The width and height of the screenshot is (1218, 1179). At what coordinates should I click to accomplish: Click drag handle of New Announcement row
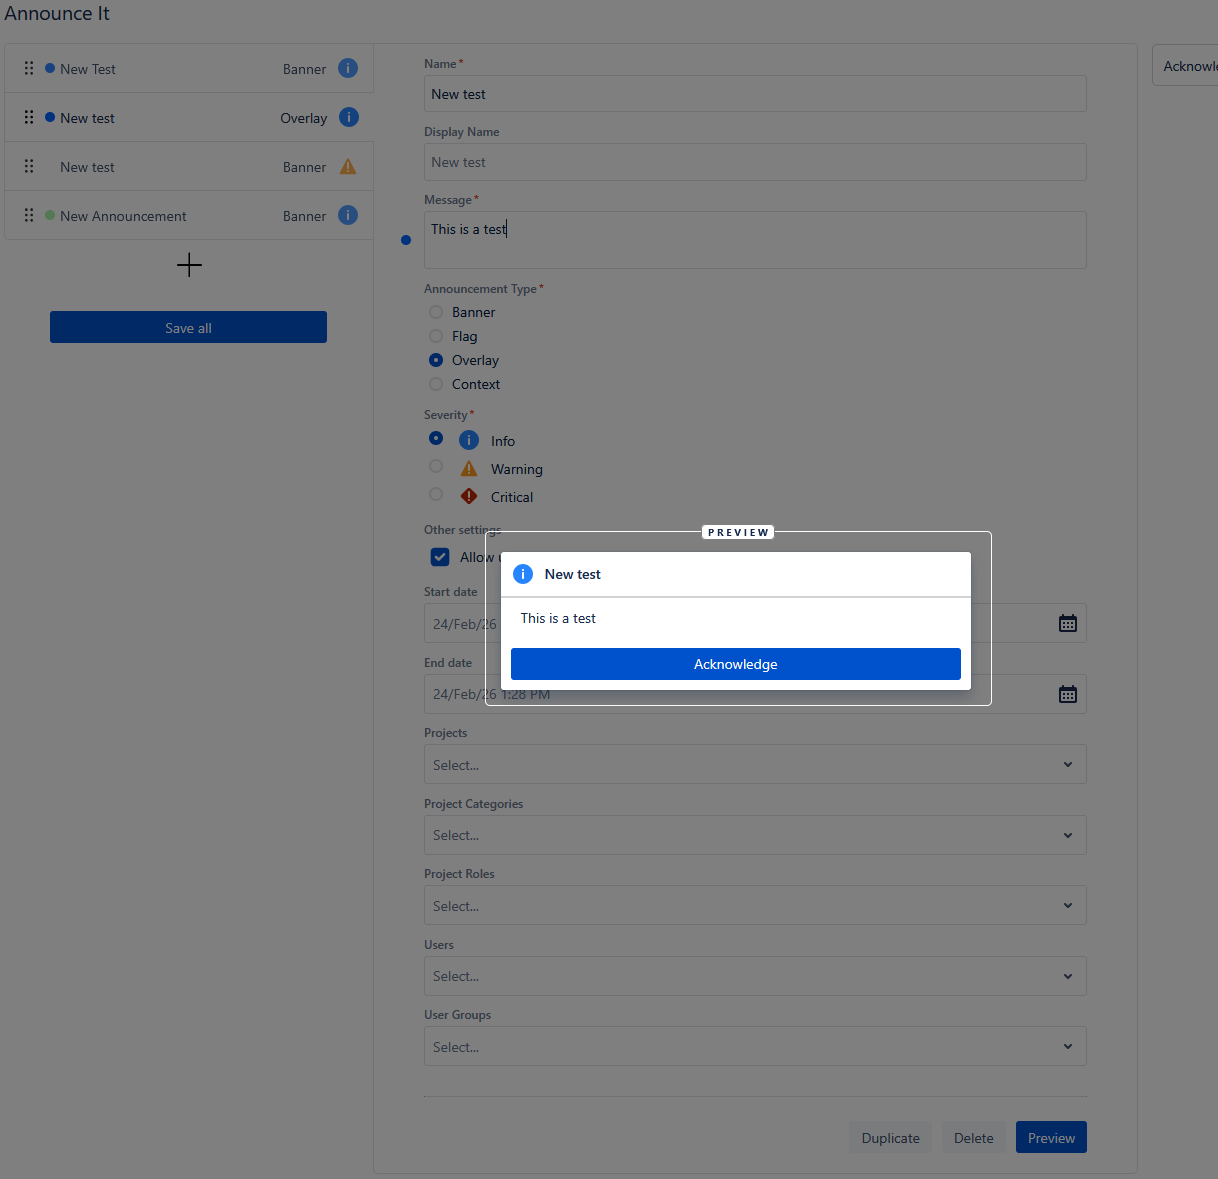pos(29,215)
